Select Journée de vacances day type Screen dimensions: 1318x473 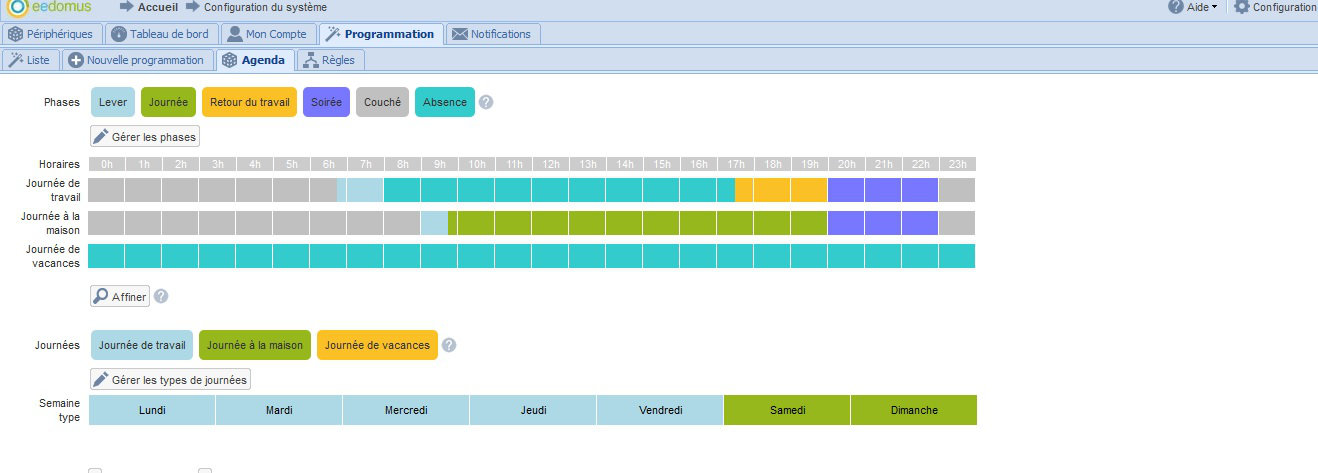377,345
